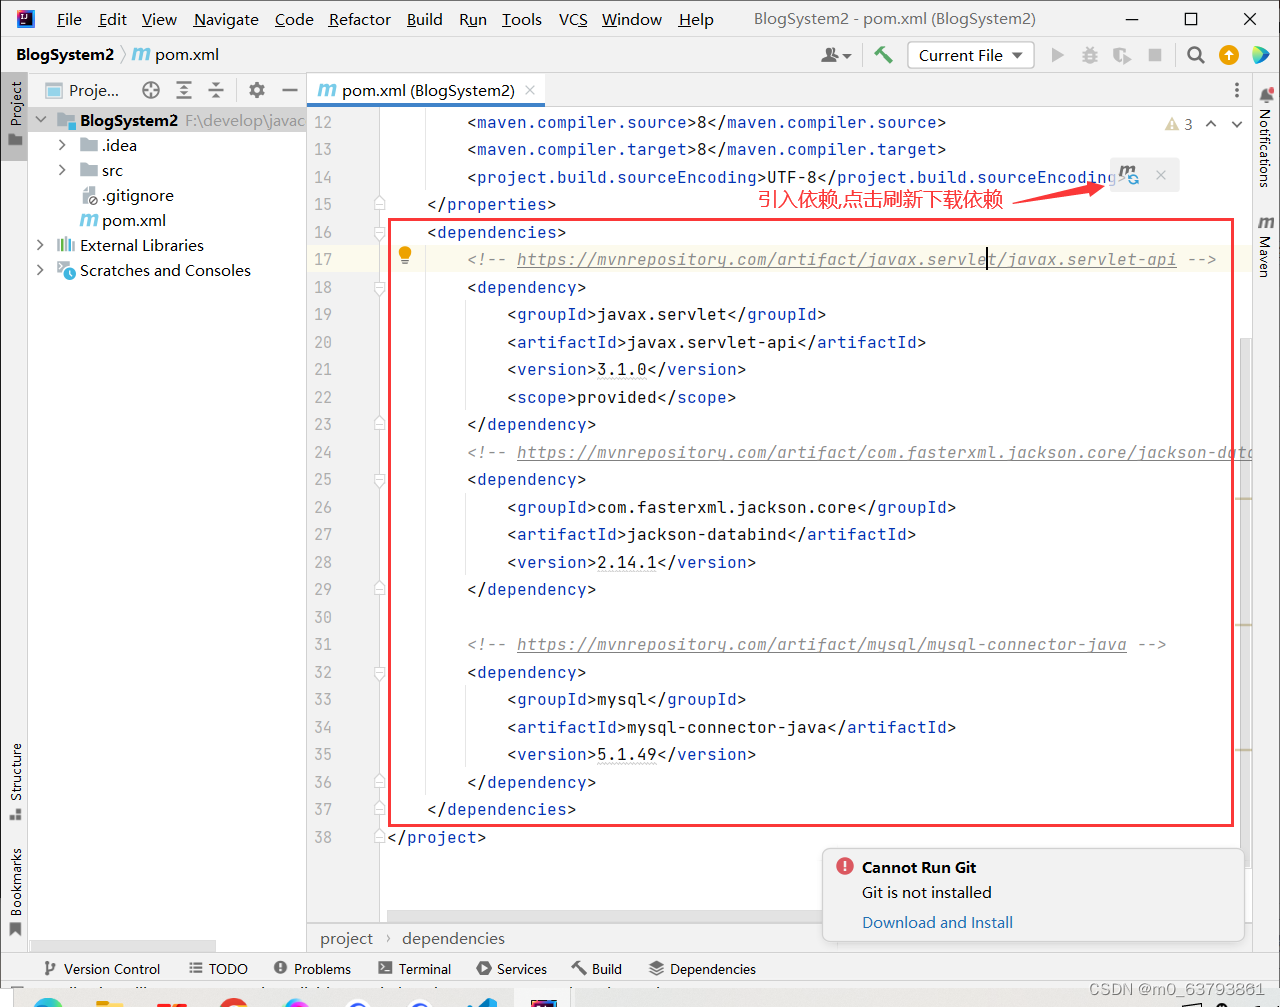The image size is (1280, 1007).
Task: Click the Debug bug icon in toolbar
Action: (1090, 55)
